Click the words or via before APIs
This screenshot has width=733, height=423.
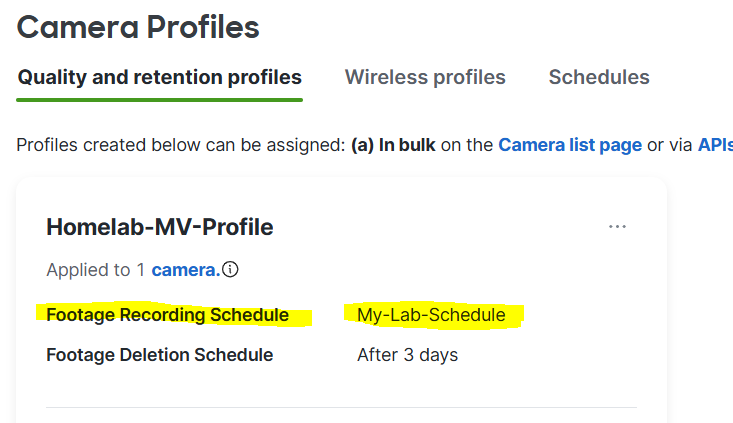(669, 145)
